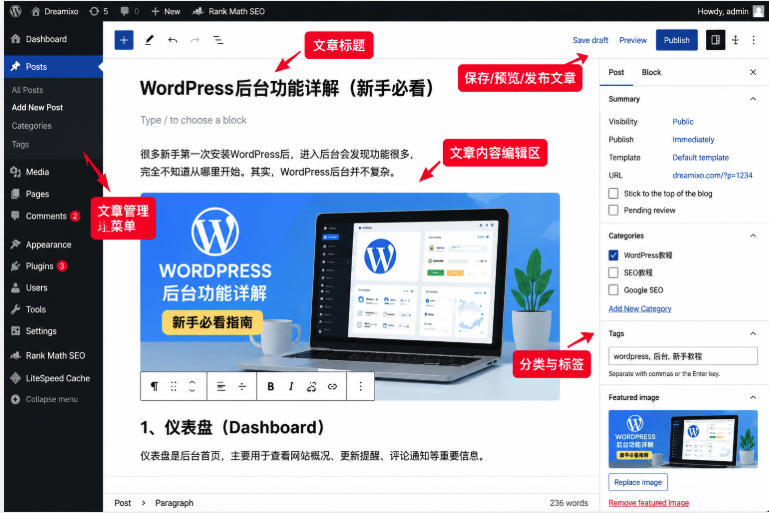
Task: Change block type with paragraph icon
Action: pyautogui.click(x=154, y=386)
